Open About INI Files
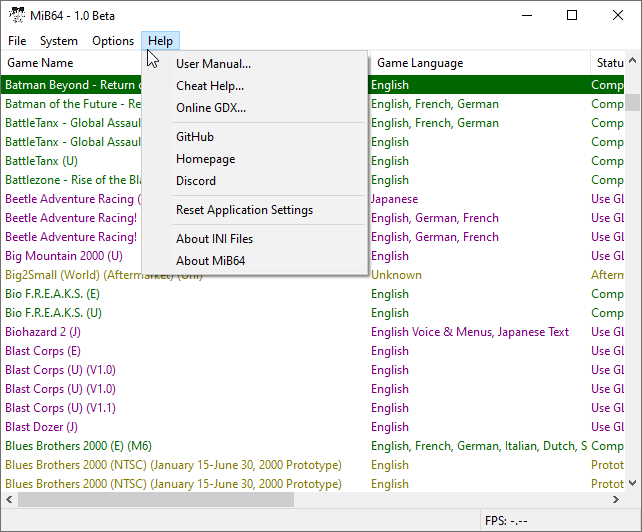The height and width of the screenshot is (532, 642). tap(214, 239)
